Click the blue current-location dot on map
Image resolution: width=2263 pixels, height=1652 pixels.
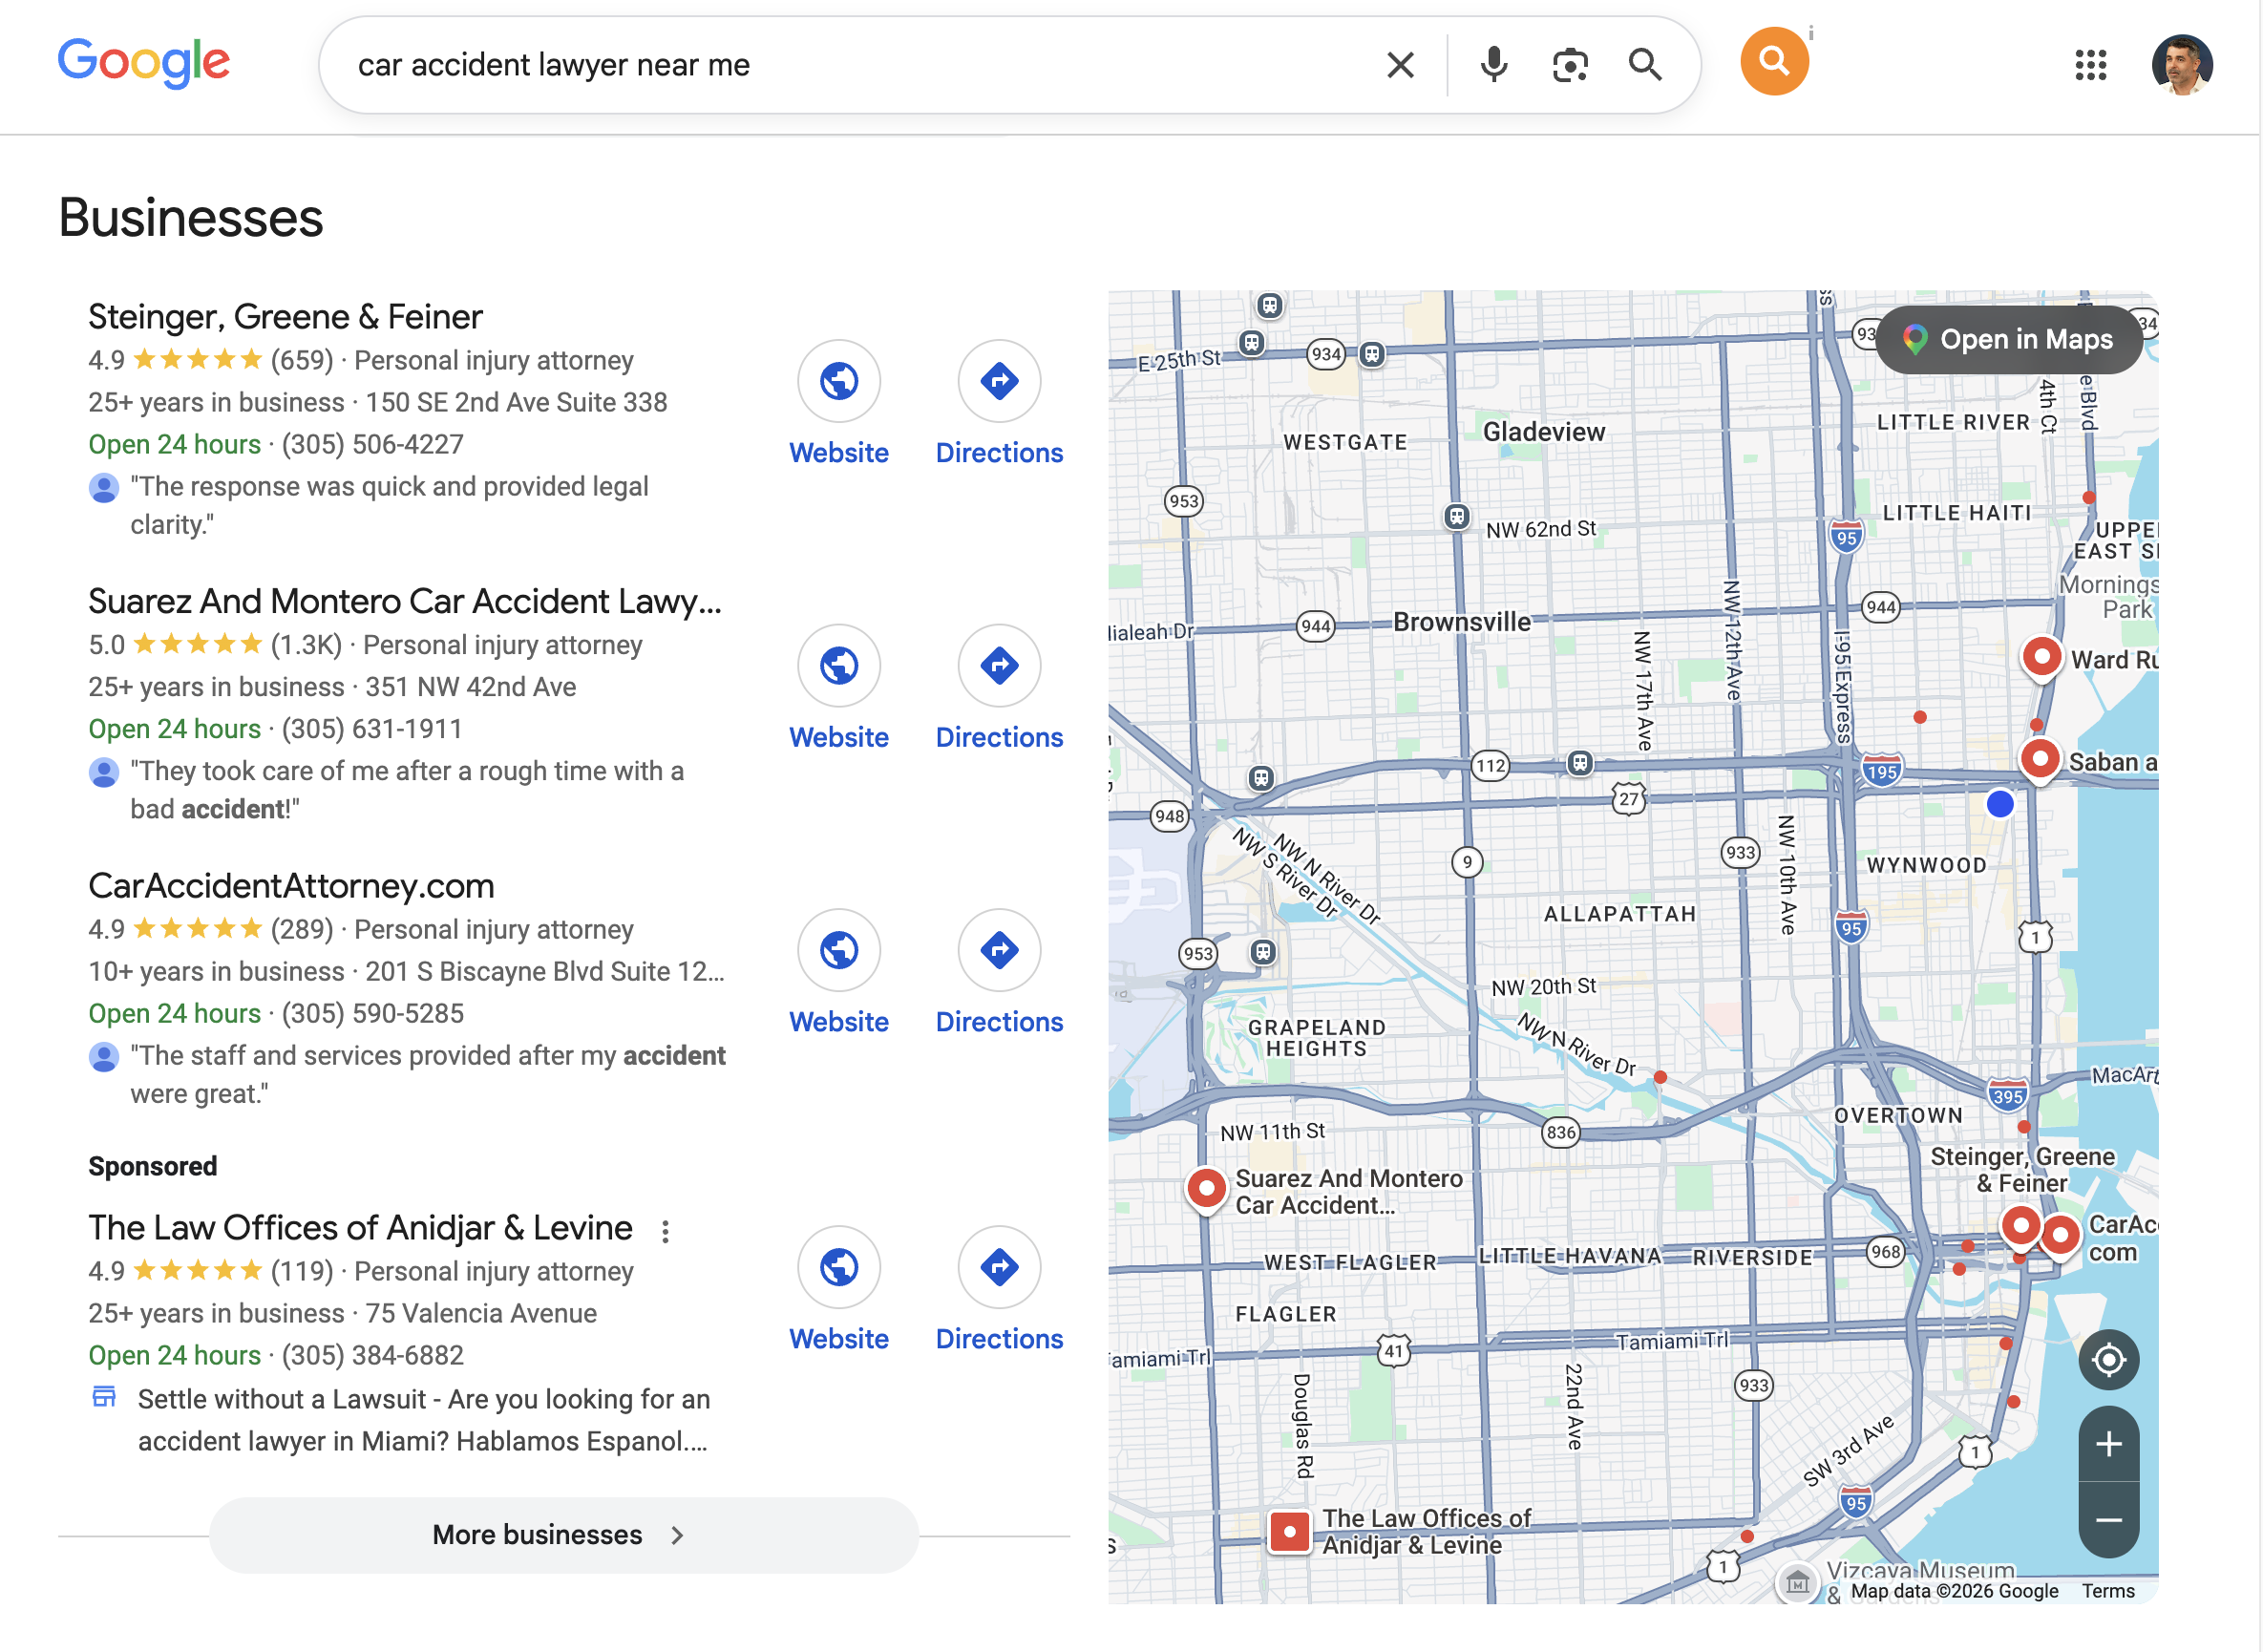(x=1999, y=804)
